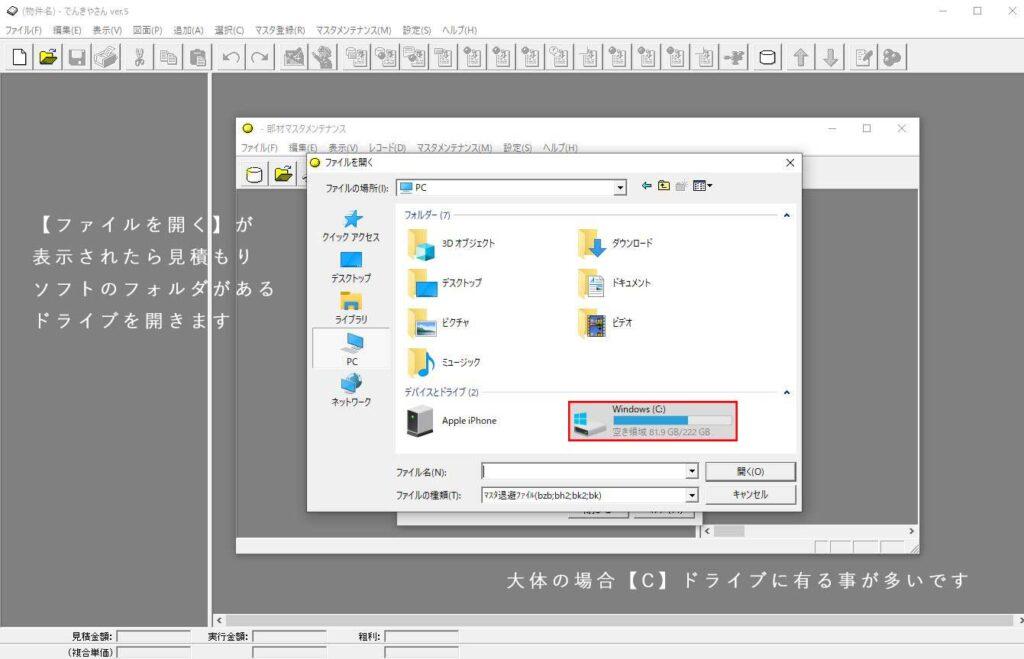This screenshot has width=1024, height=659.
Task: Collapse the デバイスとドライブ section chevron
Action: click(x=787, y=393)
